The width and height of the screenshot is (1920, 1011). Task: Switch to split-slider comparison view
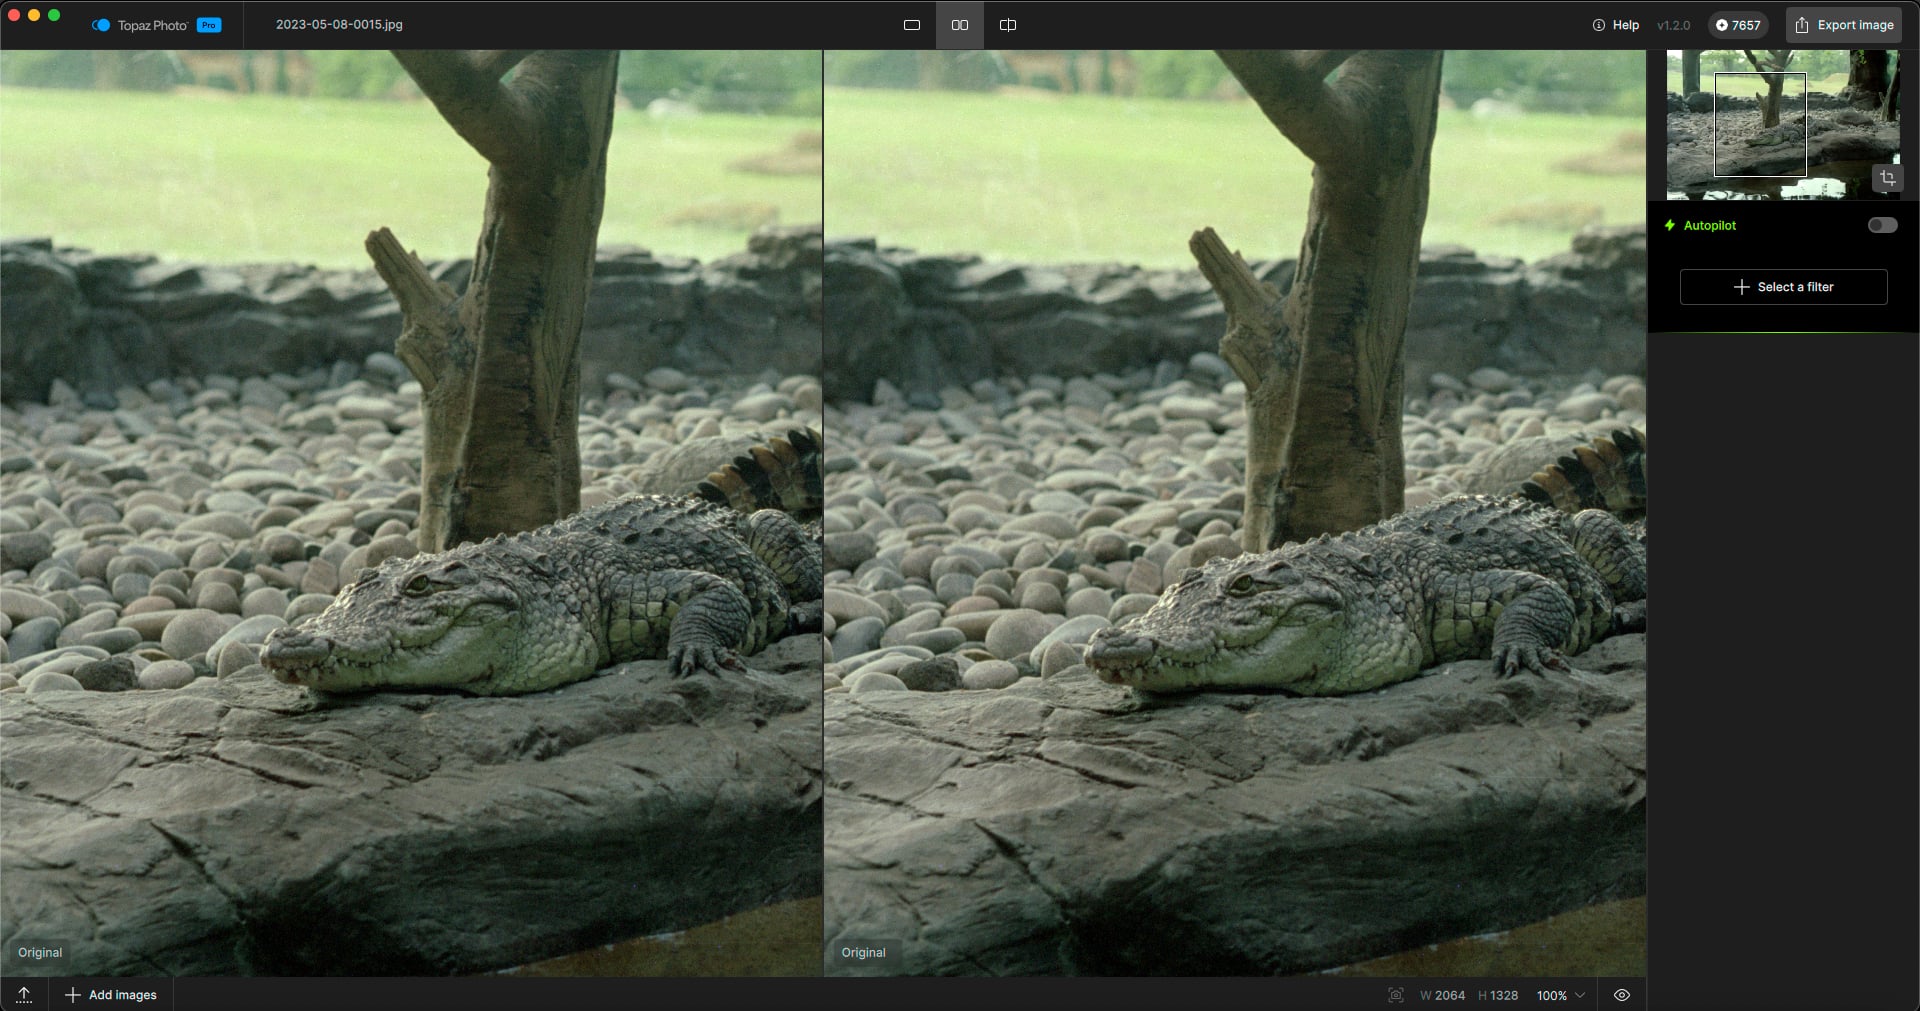coord(1008,25)
